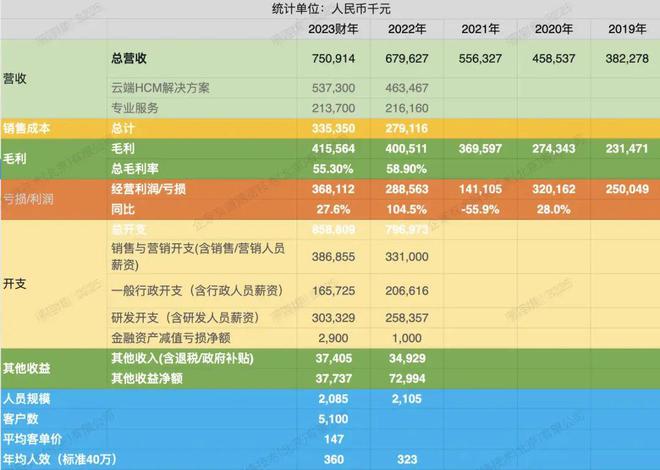This screenshot has height=470, width=660.
Task: Select cell value 2,900
Action: (333, 338)
